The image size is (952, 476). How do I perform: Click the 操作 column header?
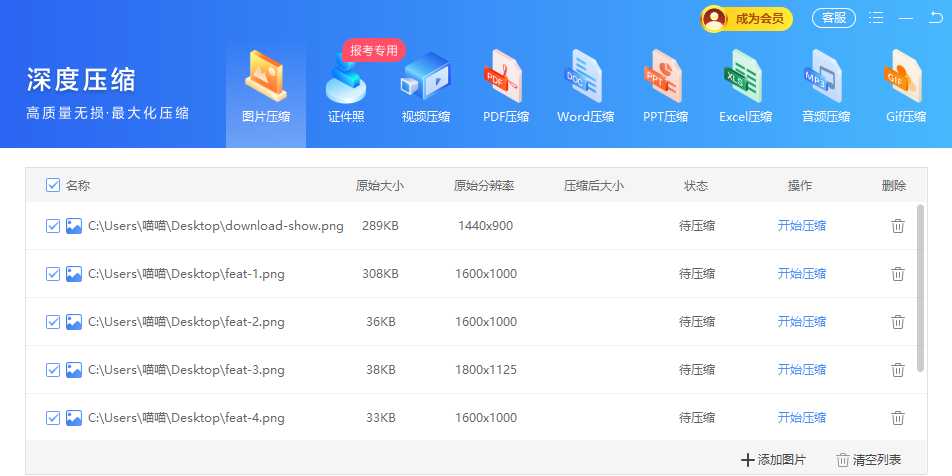[x=800, y=186]
